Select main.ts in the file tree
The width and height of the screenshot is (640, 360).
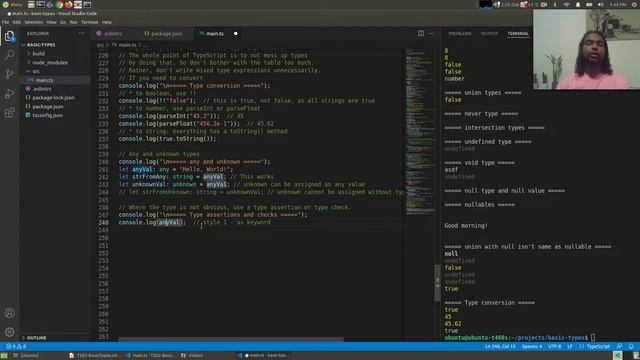pyautogui.click(x=55, y=80)
